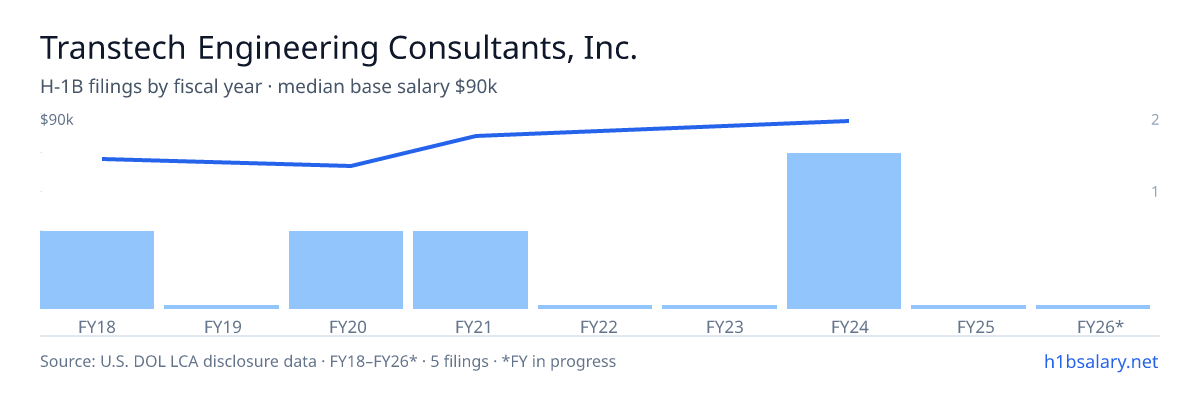This screenshot has height=400, width=1200.
Task: Click the median salary line's FY24 endpoint
Action: [x=848, y=121]
